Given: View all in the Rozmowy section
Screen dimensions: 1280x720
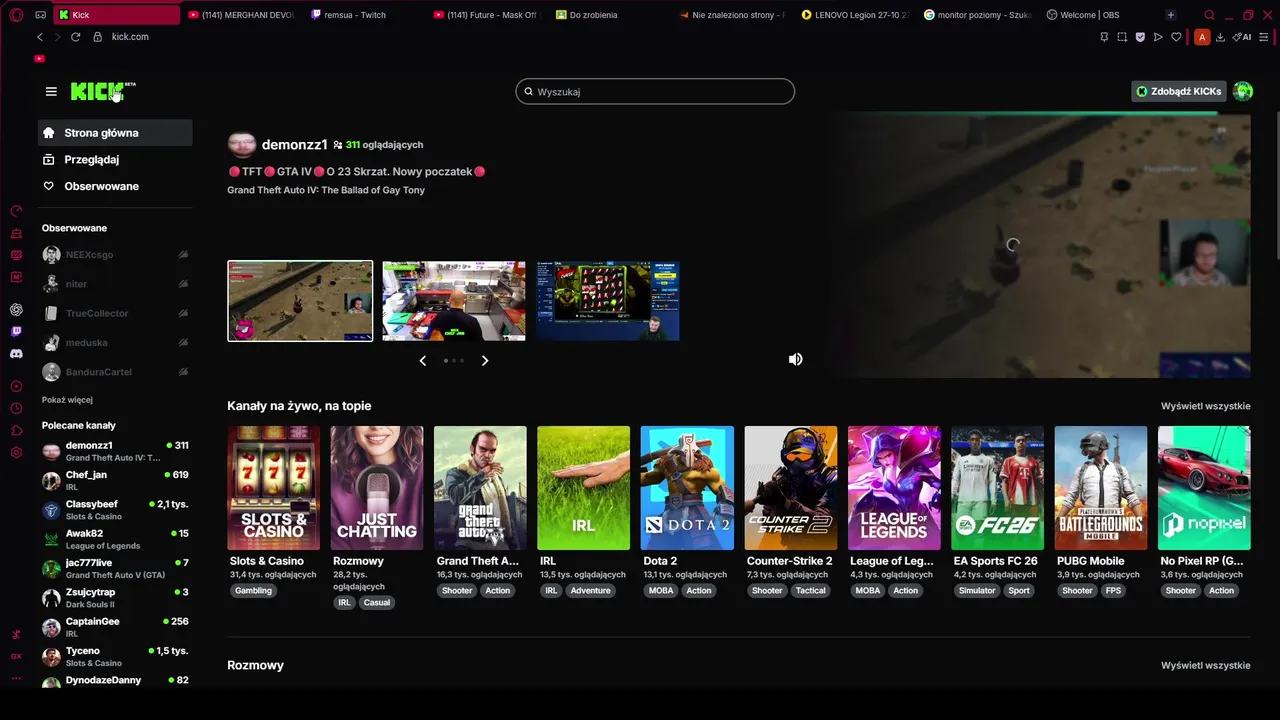Looking at the screenshot, I should 1205,665.
